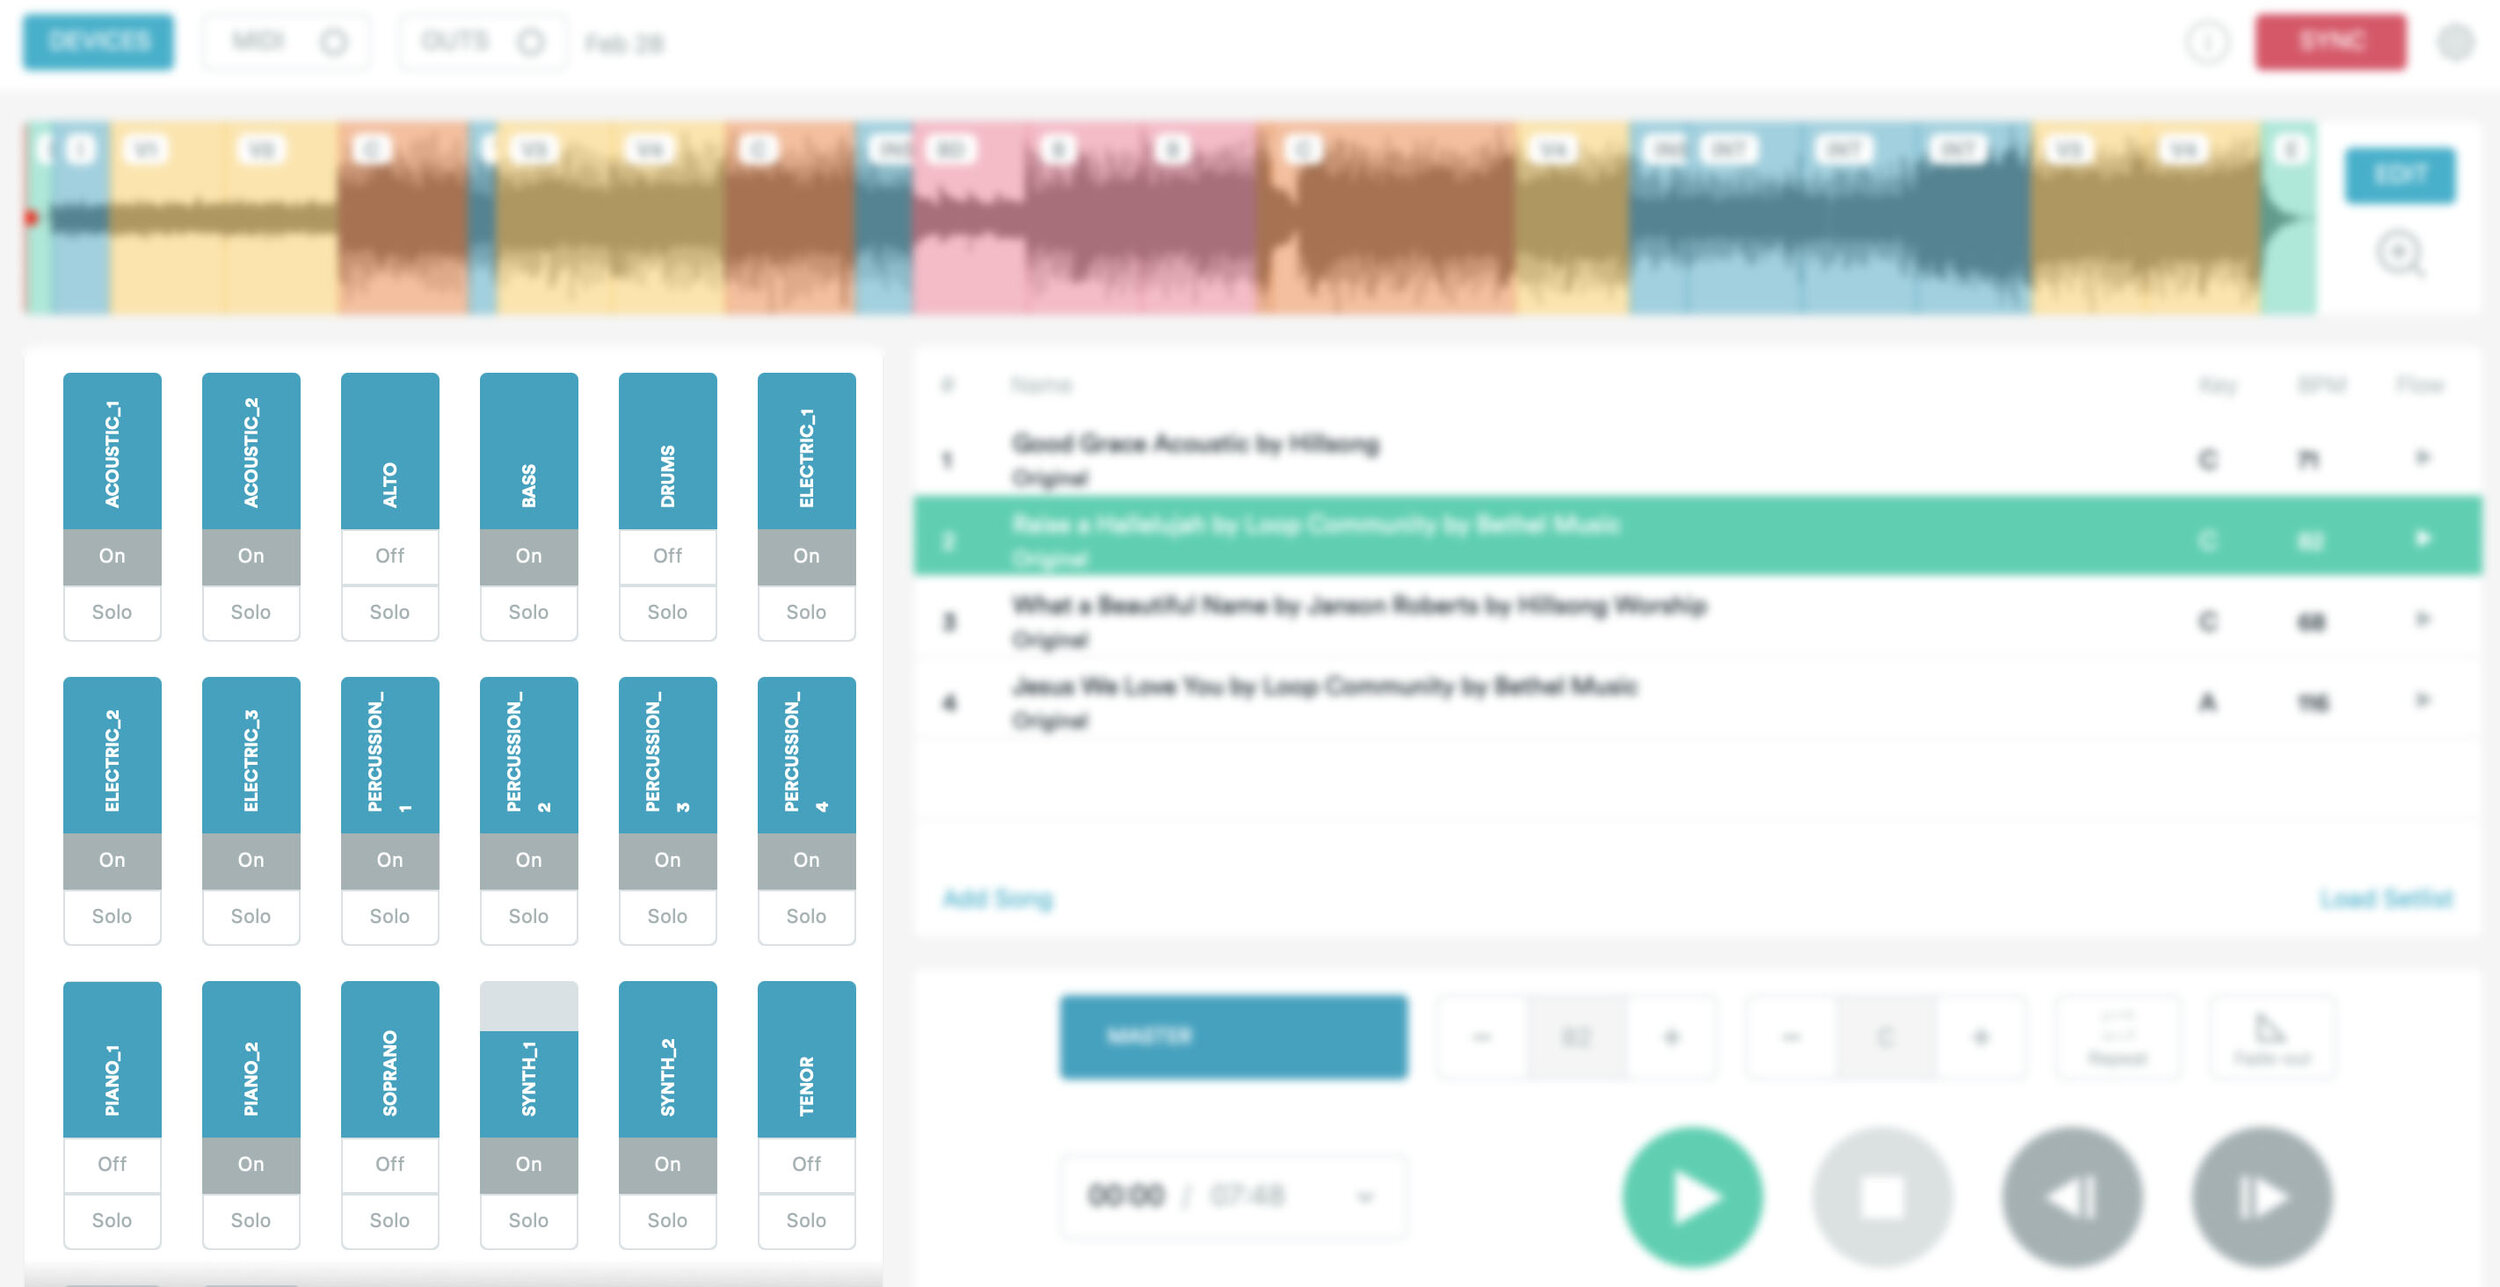
Task: Skip back to previous section
Action: [2072, 1197]
